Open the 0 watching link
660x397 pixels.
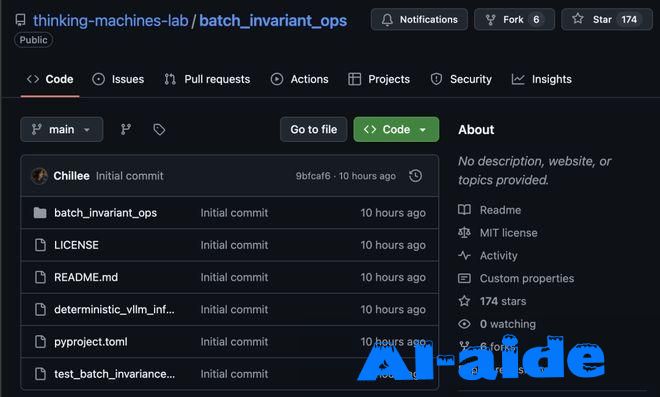click(508, 324)
